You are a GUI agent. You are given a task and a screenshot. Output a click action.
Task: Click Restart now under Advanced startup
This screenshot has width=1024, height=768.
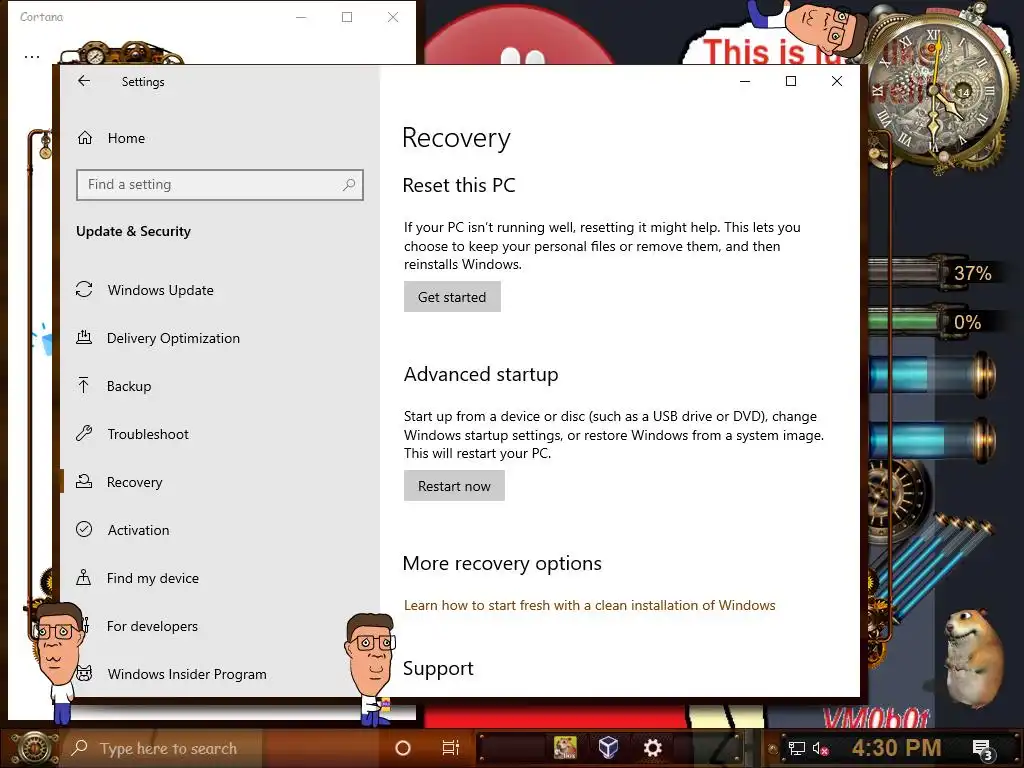(454, 486)
